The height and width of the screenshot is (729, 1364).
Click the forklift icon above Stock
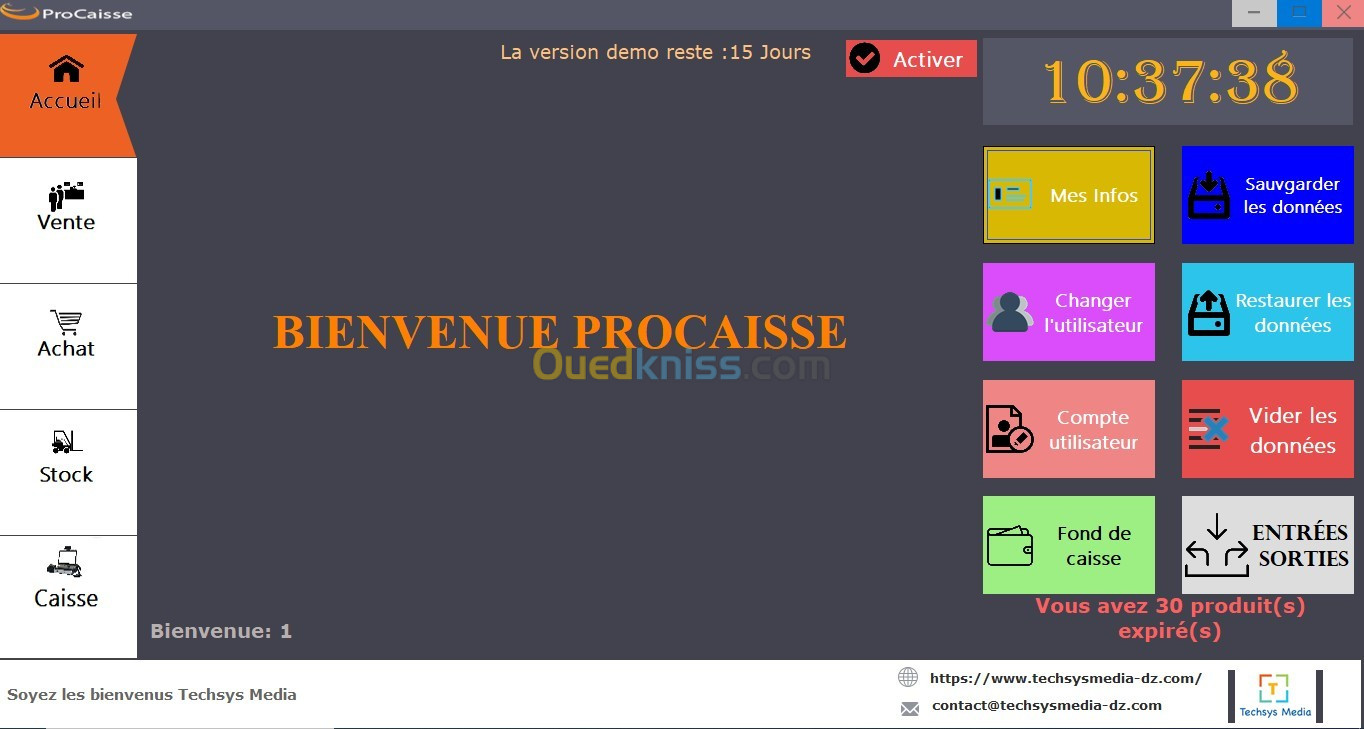tap(66, 441)
